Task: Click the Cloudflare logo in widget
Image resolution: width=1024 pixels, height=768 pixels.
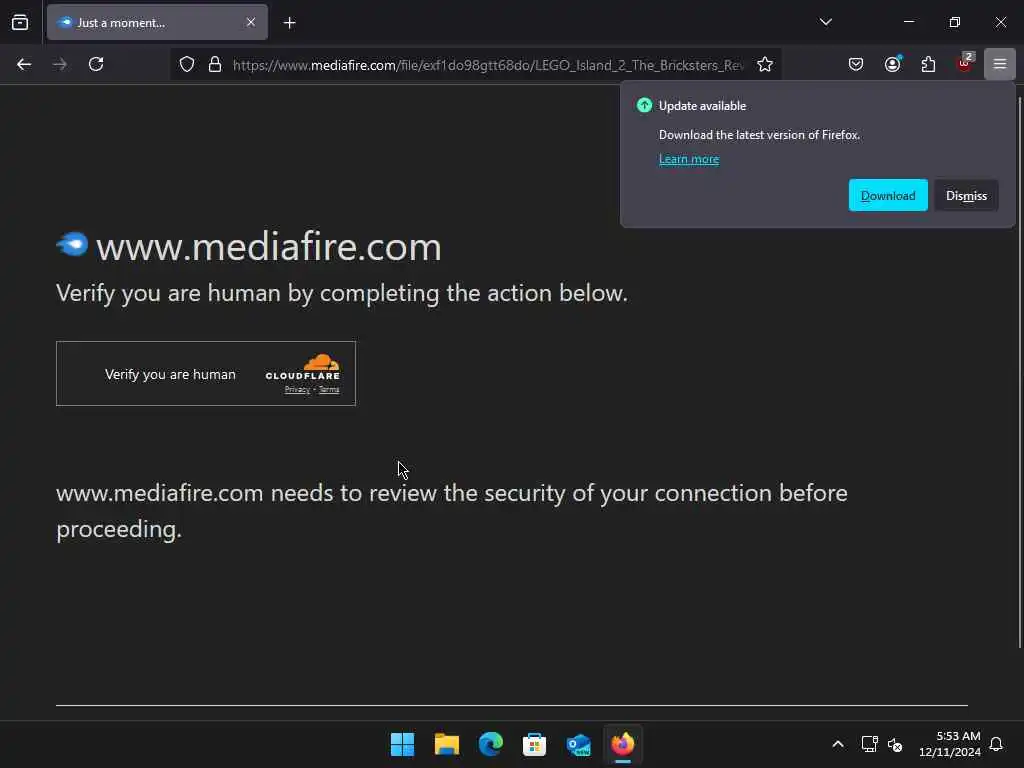Action: click(302, 367)
